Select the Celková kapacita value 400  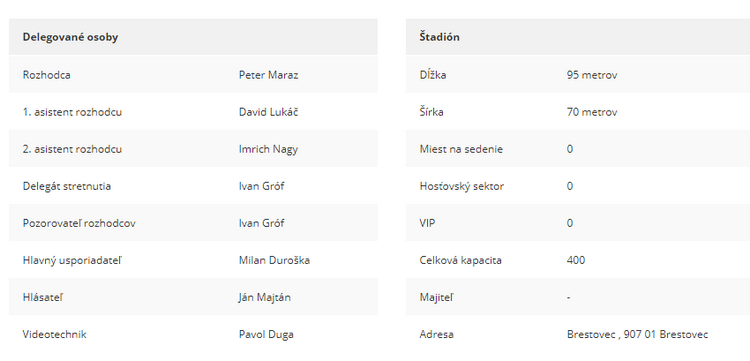click(x=576, y=260)
